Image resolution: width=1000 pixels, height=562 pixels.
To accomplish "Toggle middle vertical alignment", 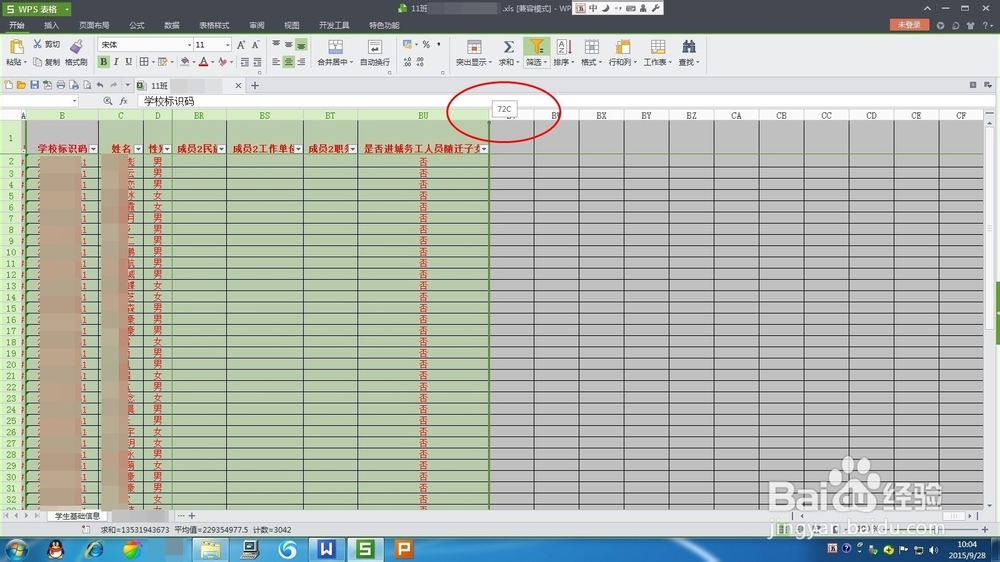I will pos(288,45).
